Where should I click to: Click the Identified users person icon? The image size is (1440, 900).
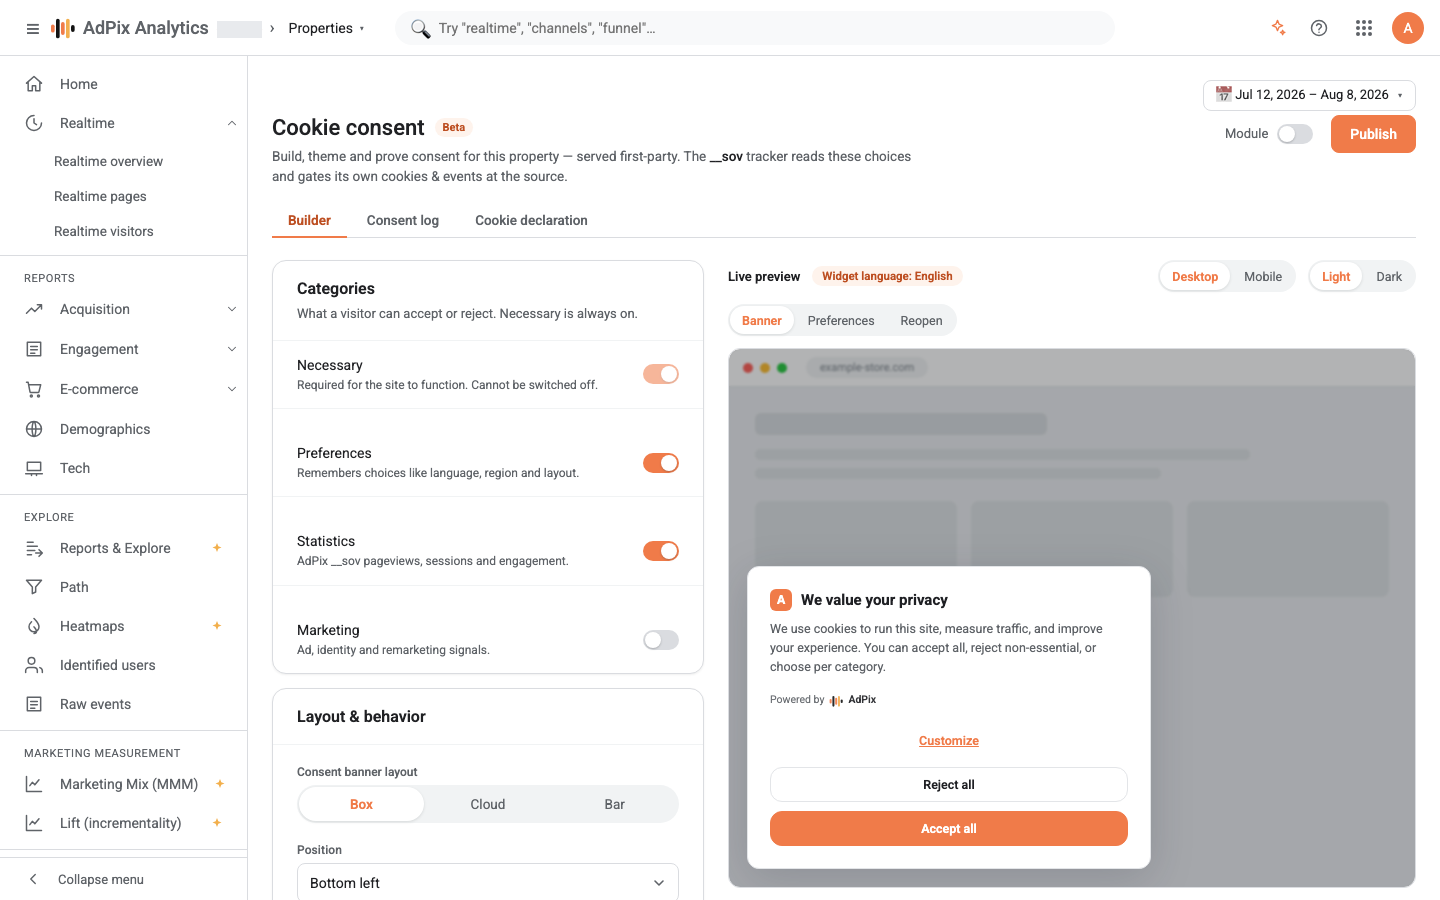(34, 665)
